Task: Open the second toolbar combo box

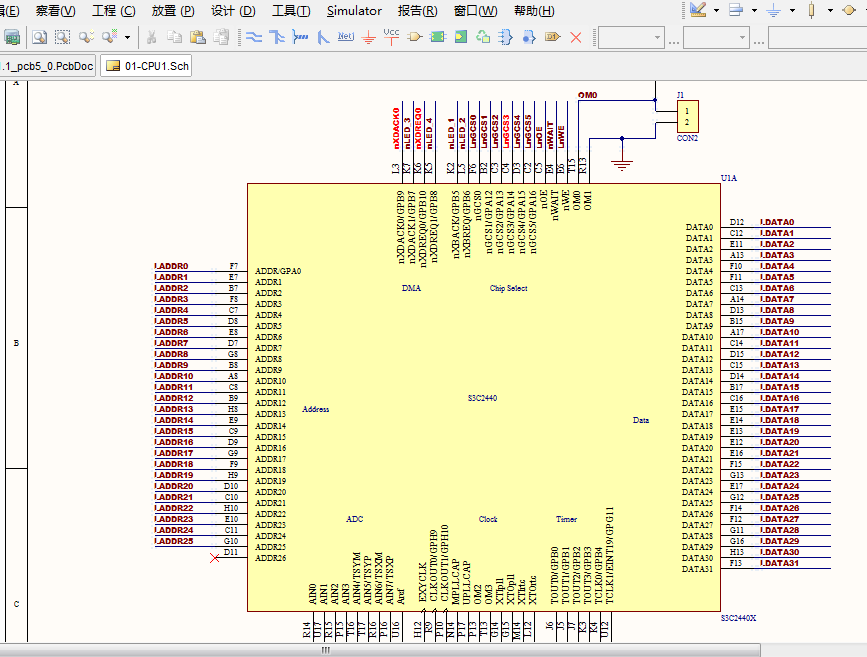Action: (715, 38)
